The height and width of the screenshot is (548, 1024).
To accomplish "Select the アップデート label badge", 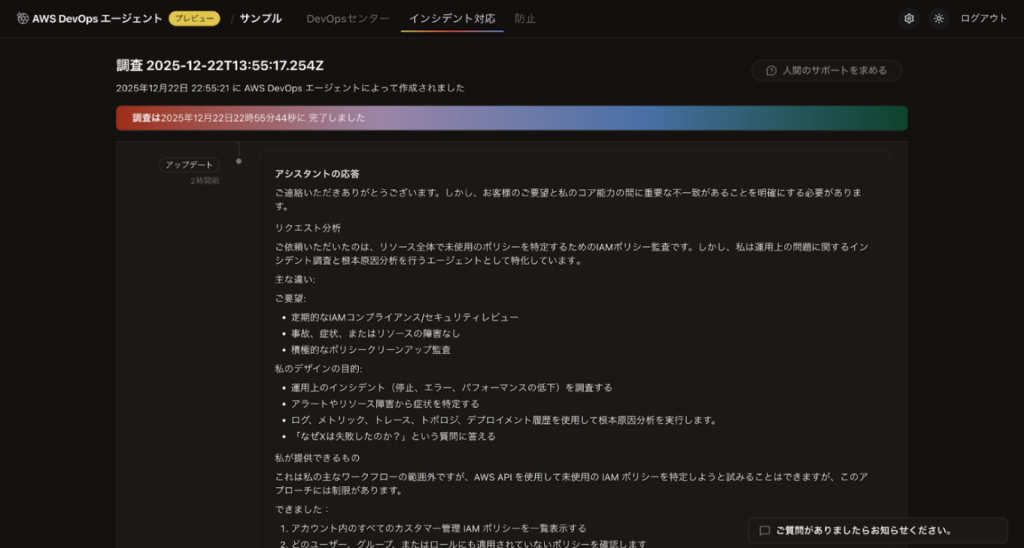I will click(189, 165).
